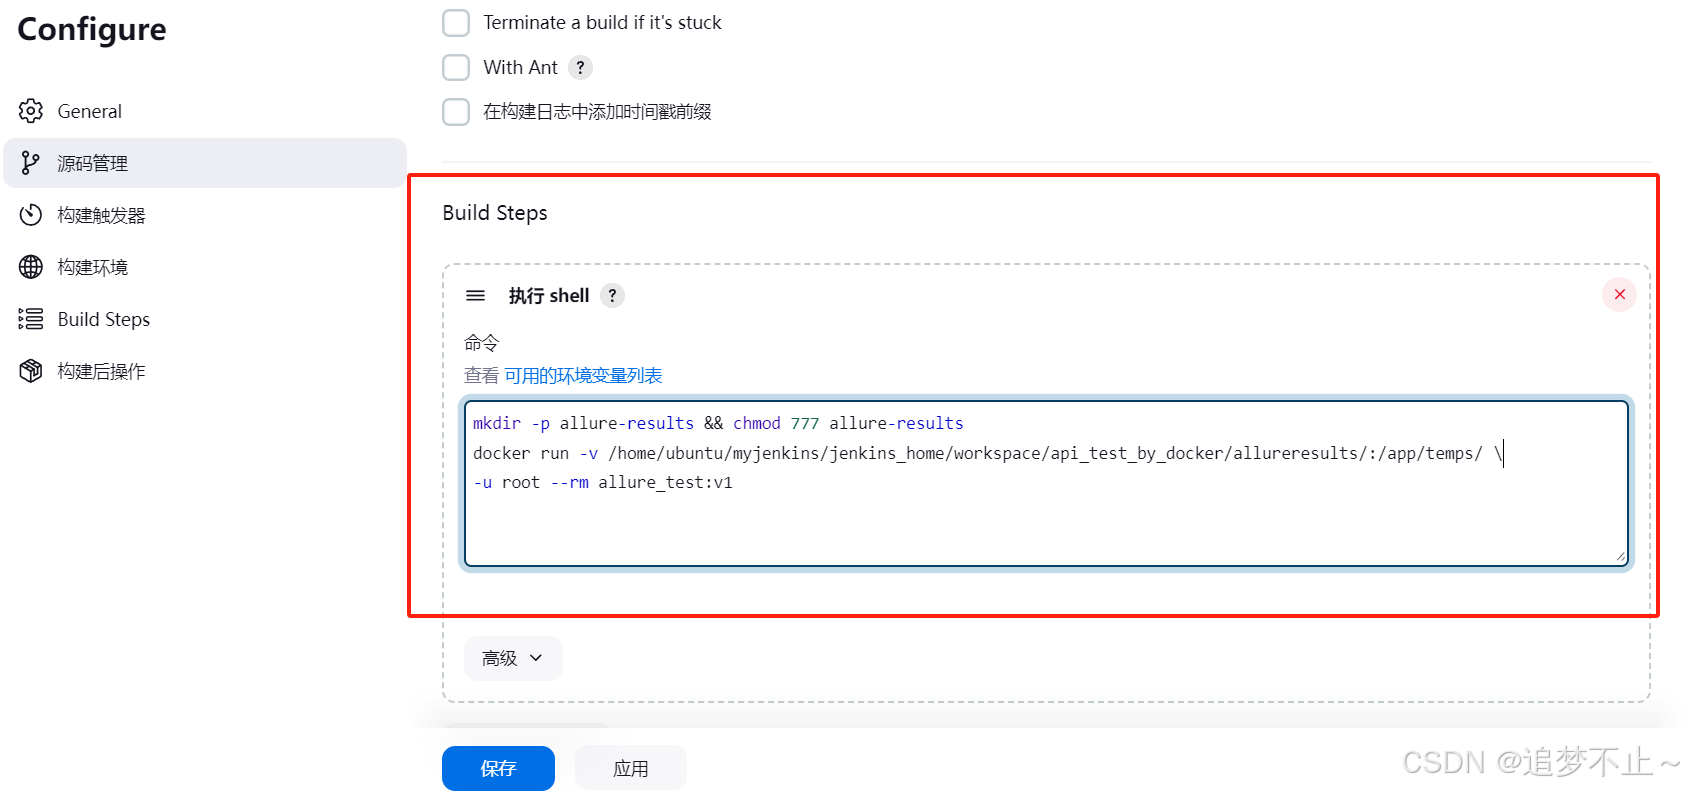
Task: Expand the 高级 advanced options
Action: tap(513, 658)
